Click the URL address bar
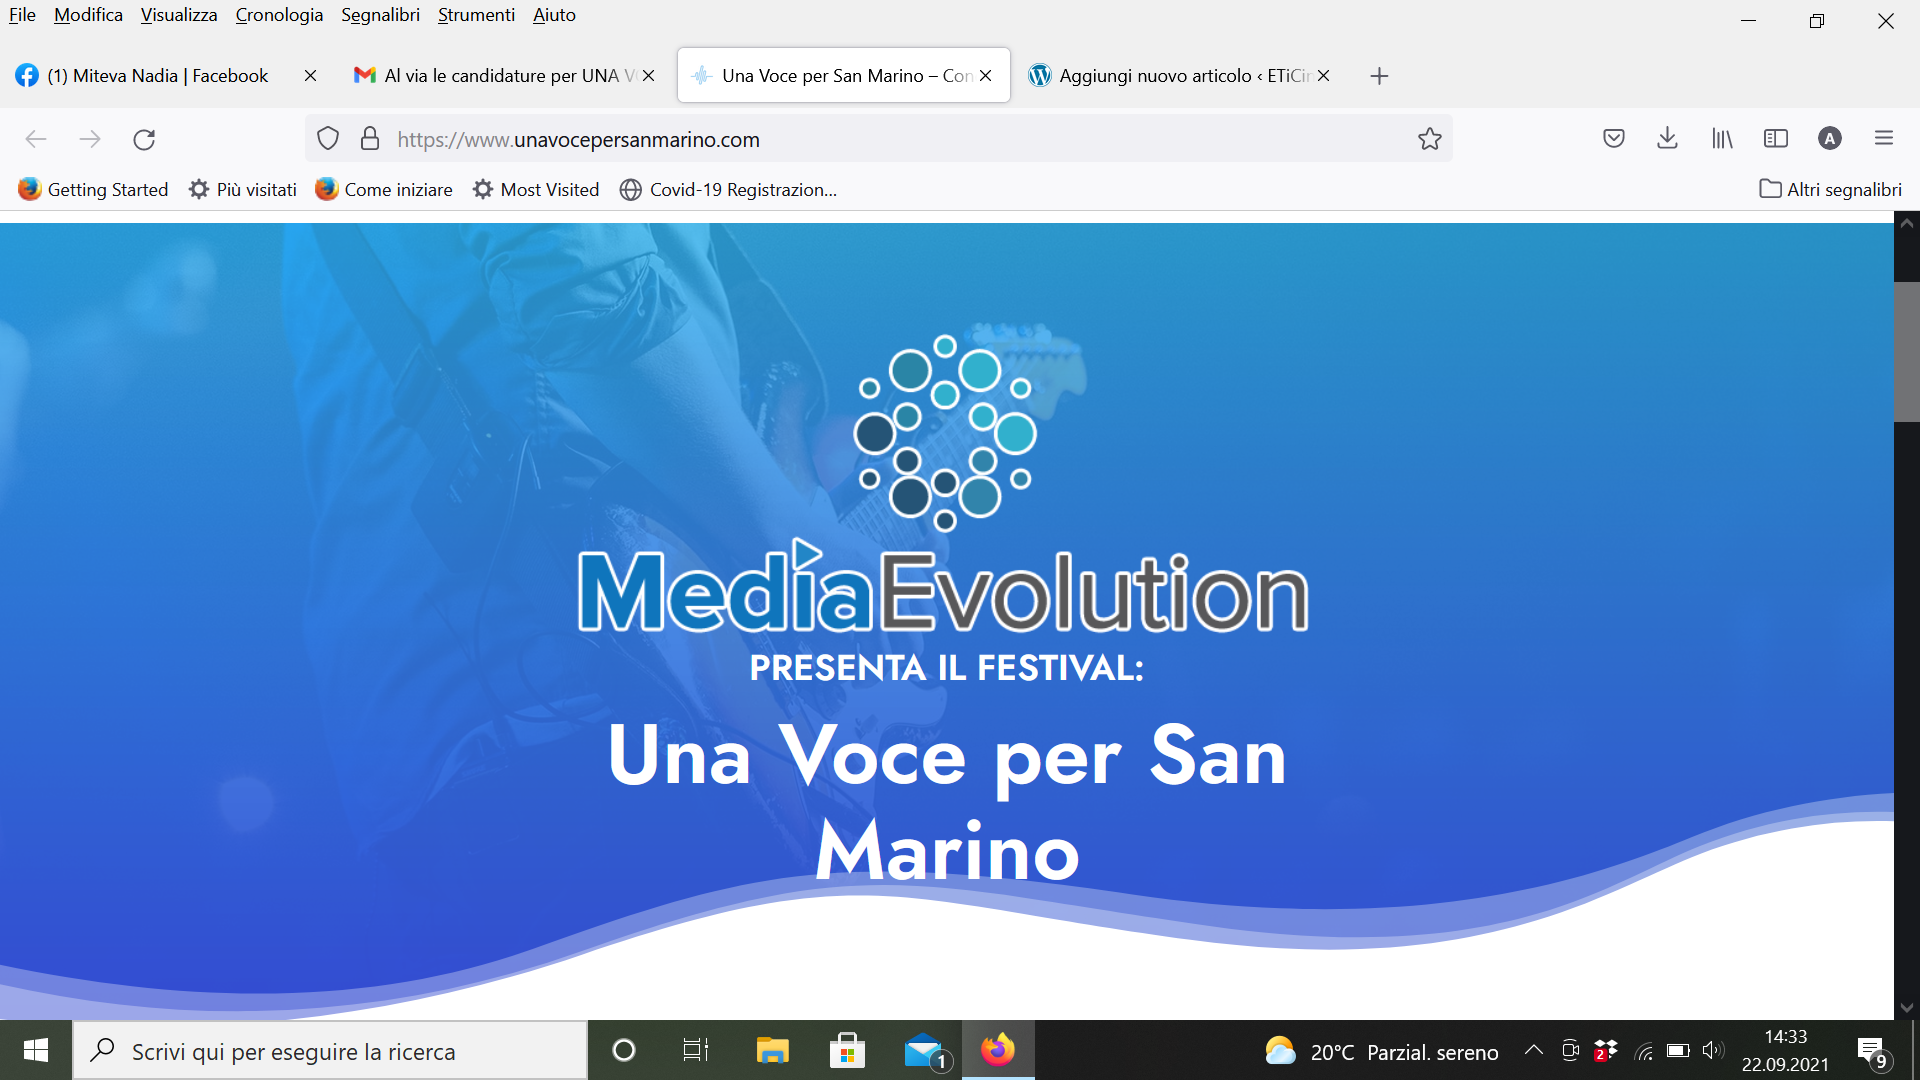 point(880,139)
